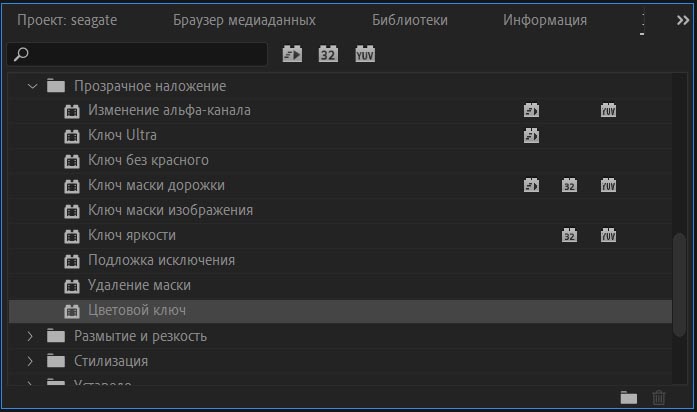Click the effect icon beside Цветовой ключ
Viewport: 697px width, 412px height.
pos(71,311)
